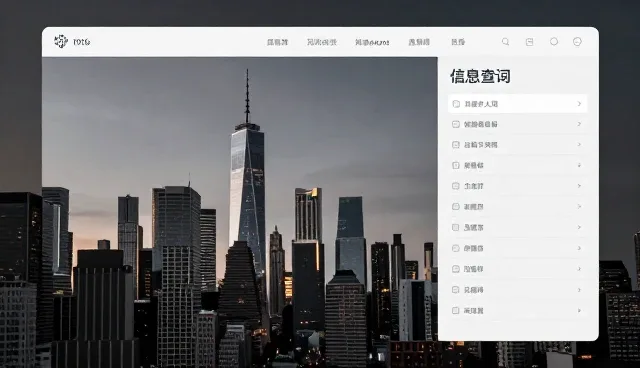Open the third (middle) navigation menu item

click(x=372, y=42)
